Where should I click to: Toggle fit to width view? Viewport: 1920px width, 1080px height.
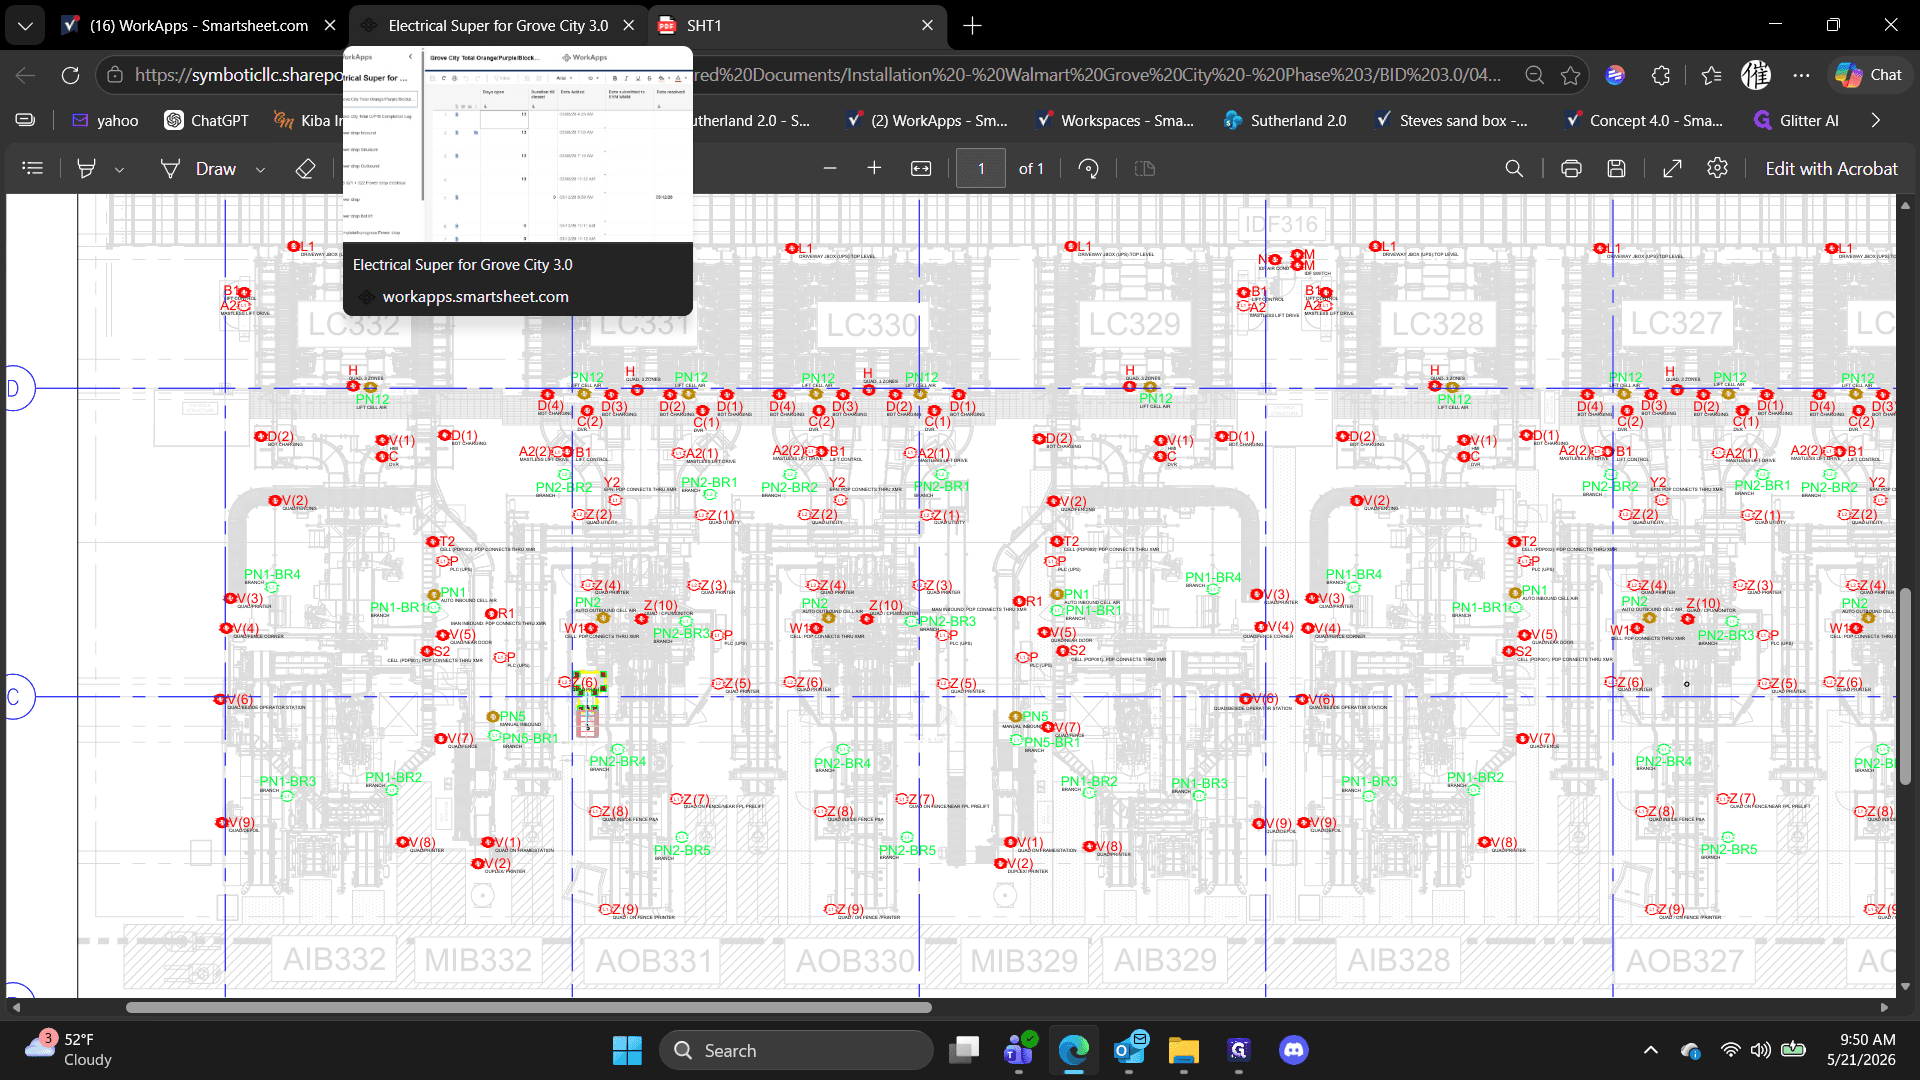pyautogui.click(x=921, y=169)
